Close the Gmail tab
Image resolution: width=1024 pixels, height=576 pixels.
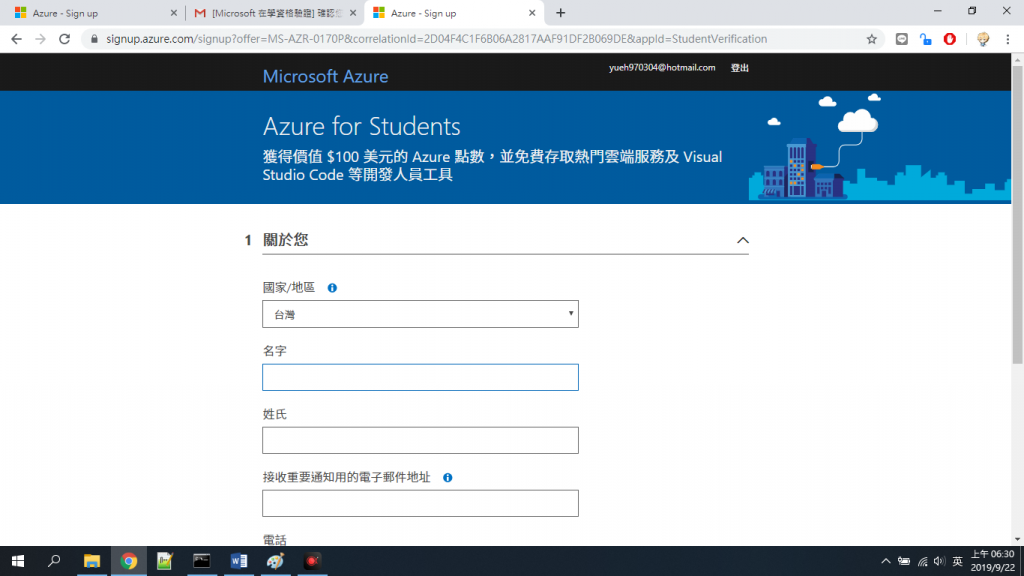(353, 13)
